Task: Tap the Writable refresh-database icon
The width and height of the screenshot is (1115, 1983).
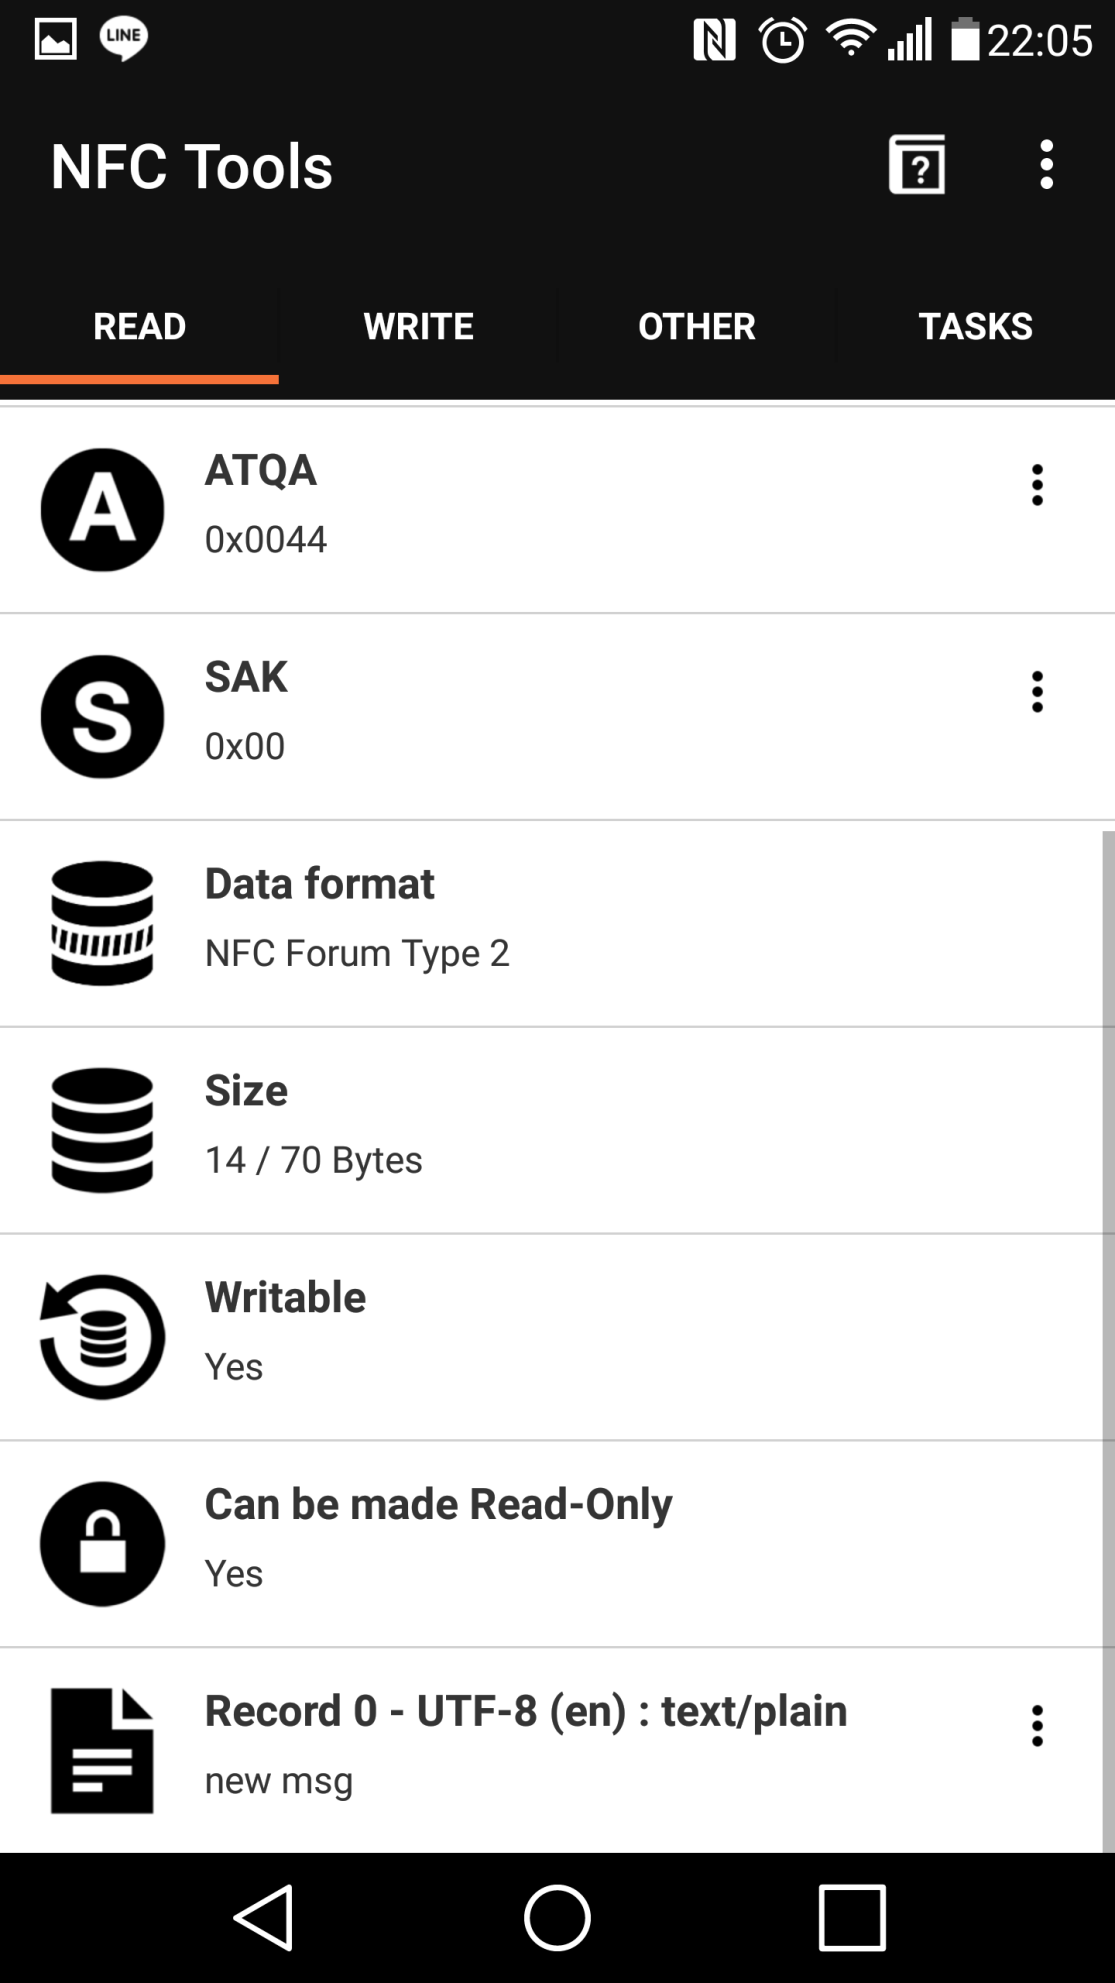Action: [102, 1337]
